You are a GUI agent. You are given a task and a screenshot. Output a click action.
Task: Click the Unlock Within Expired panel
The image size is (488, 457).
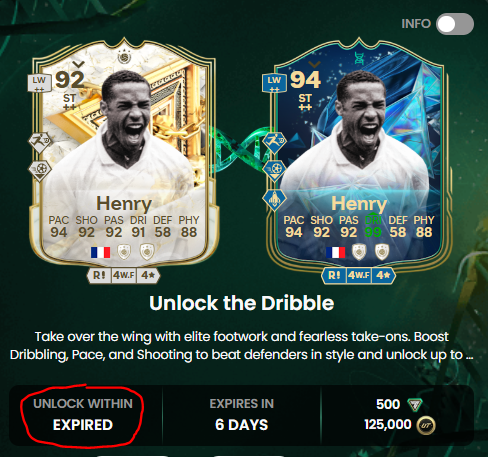click(x=83, y=415)
